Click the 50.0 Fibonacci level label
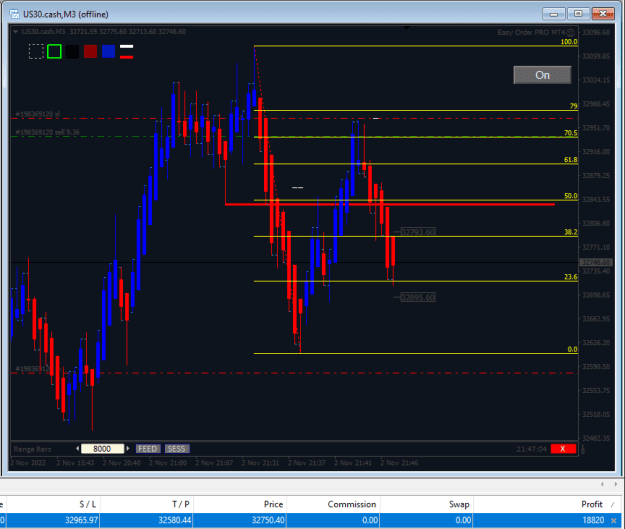The height and width of the screenshot is (529, 625). point(570,196)
